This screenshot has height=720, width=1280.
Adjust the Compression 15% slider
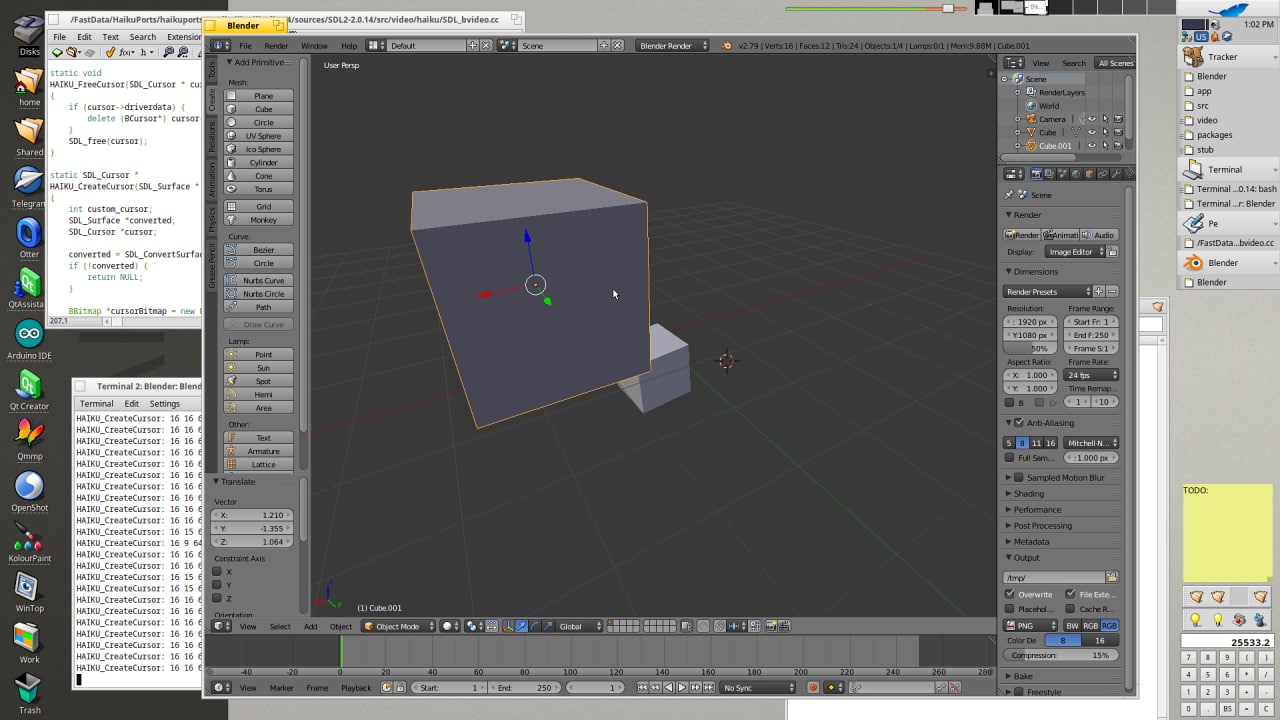[x=1061, y=655]
